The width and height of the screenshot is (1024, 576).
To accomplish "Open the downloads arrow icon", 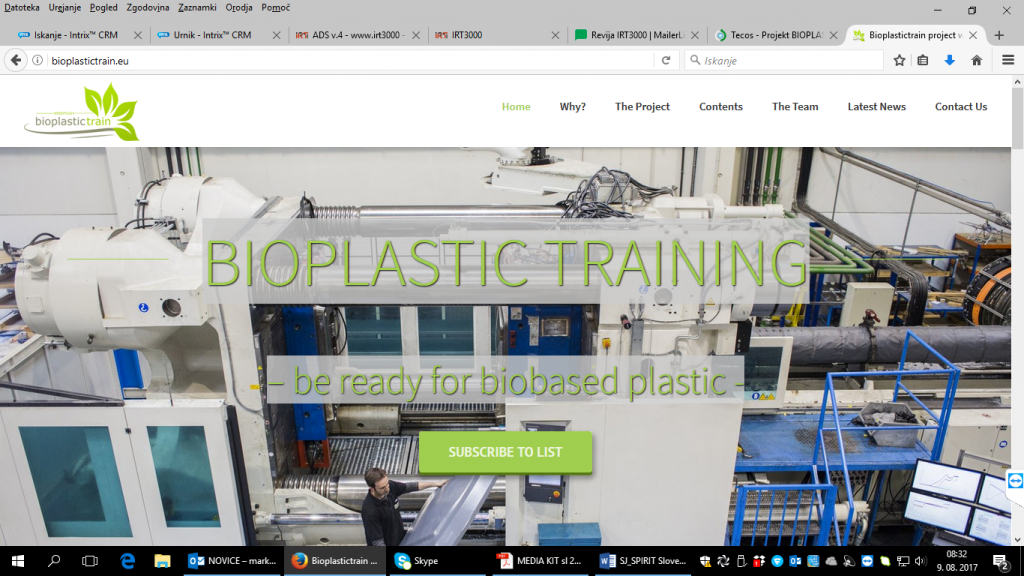I will [950, 60].
